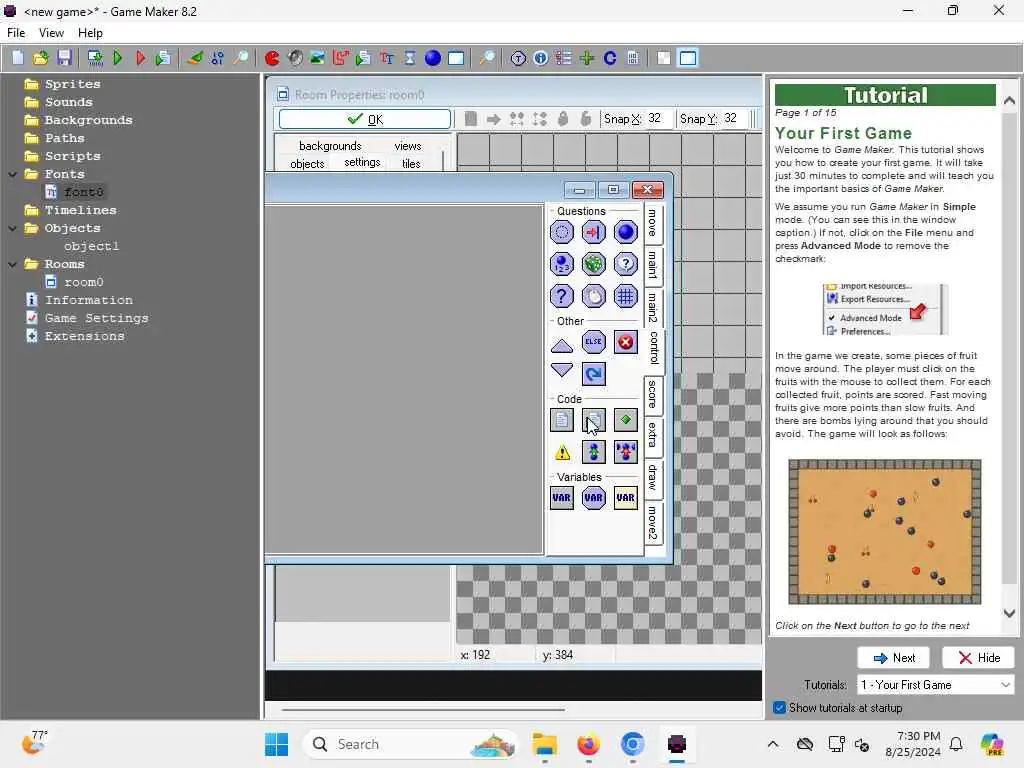Screen dimensions: 1024x768
Task: Select the Test Chance green dice action
Action: pyautogui.click(x=594, y=264)
